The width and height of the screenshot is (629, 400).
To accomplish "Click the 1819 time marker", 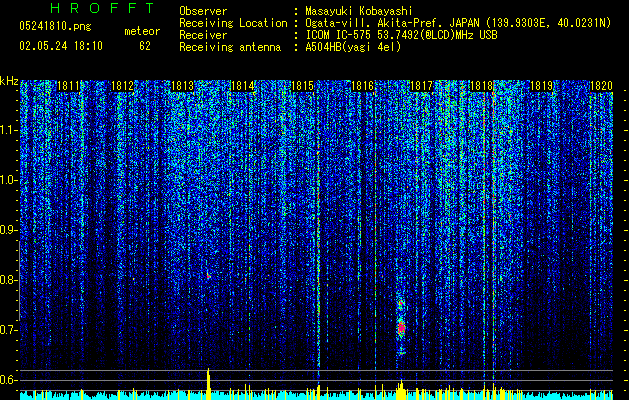I will (x=542, y=86).
